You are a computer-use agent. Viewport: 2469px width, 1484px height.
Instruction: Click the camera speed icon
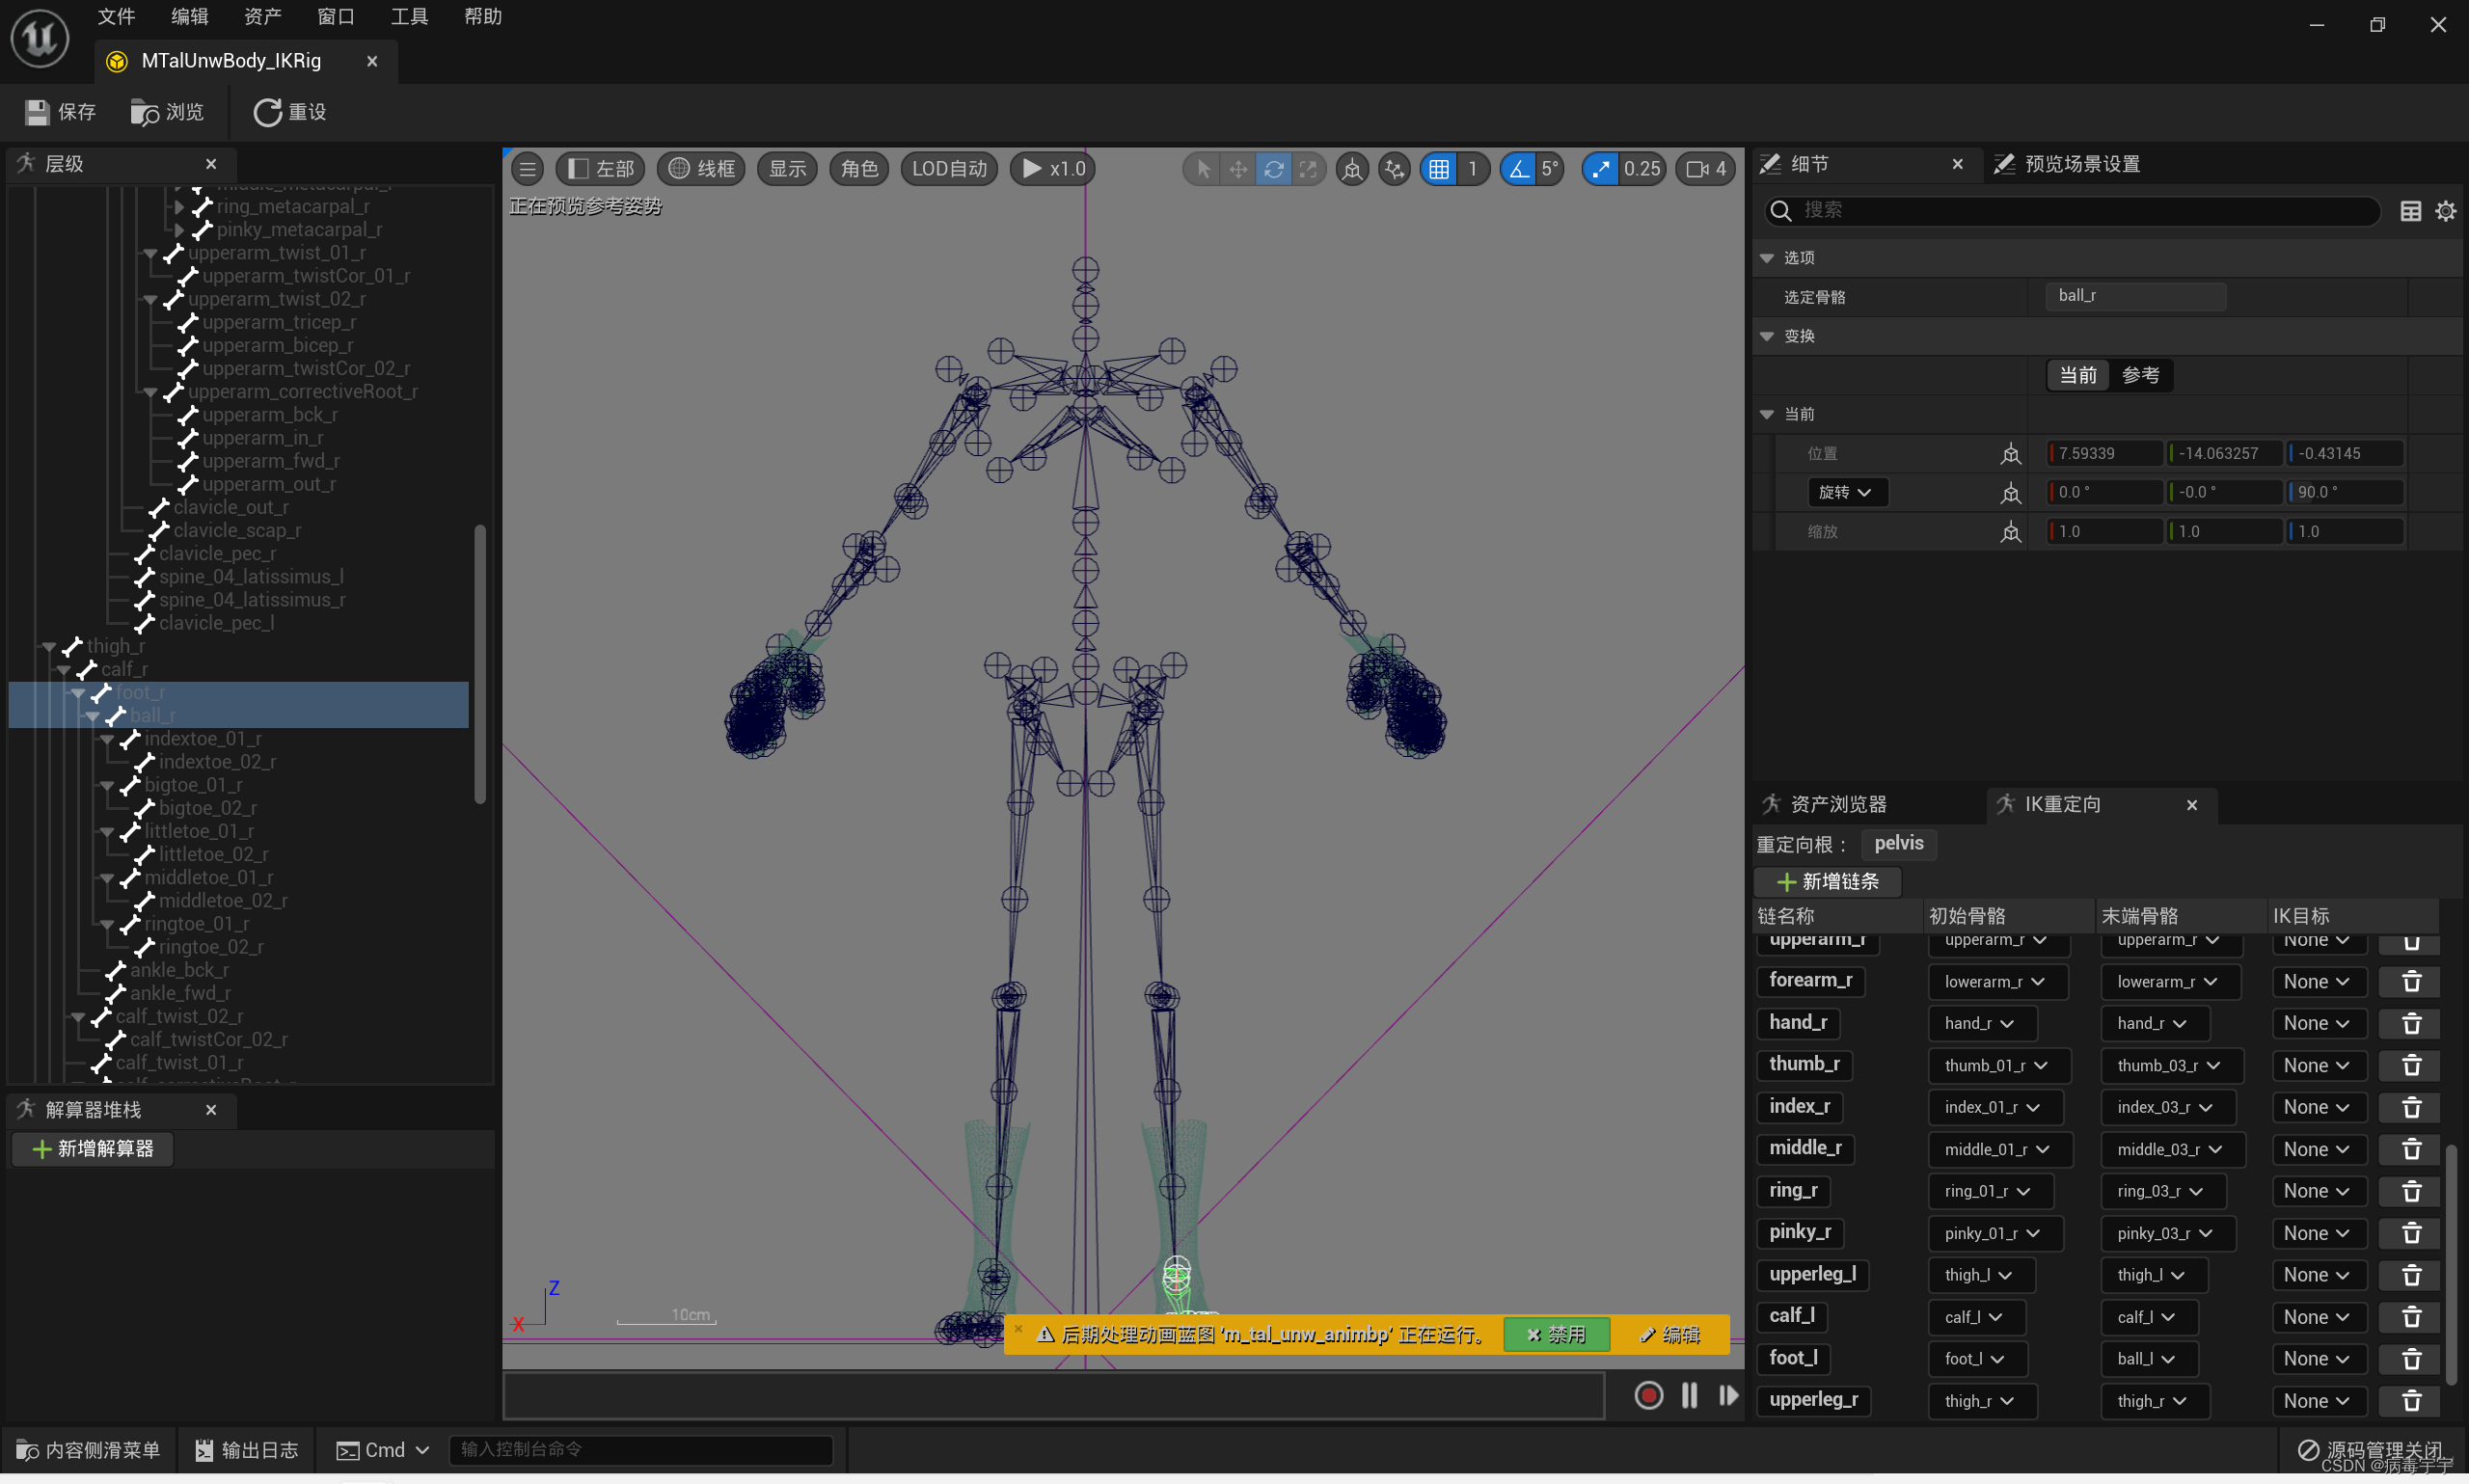tap(1697, 169)
